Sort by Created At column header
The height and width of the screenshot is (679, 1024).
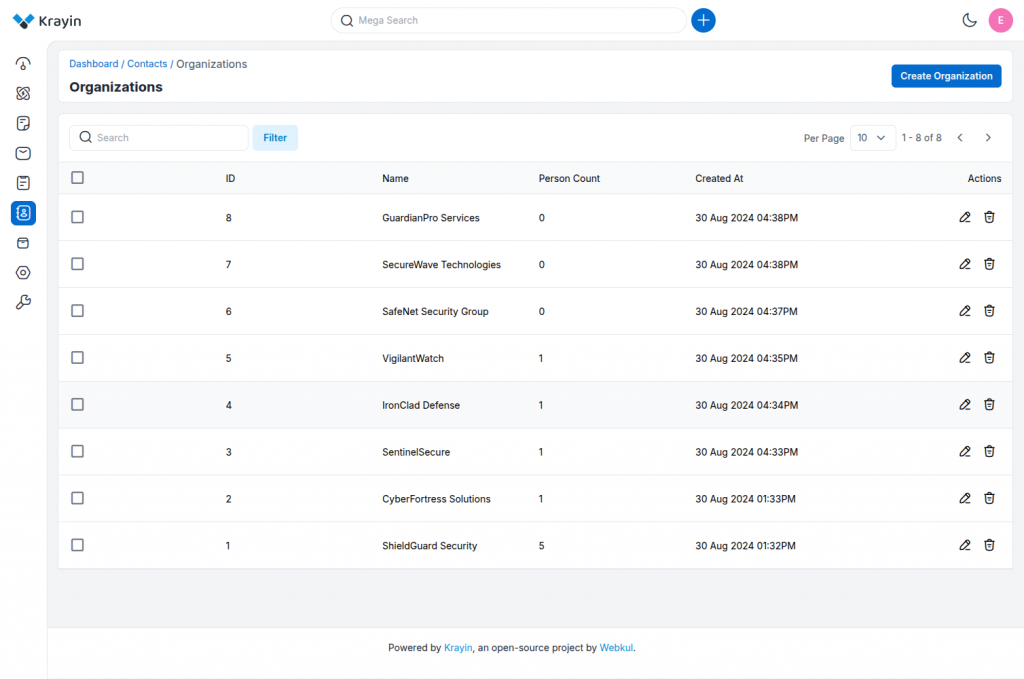tap(719, 178)
